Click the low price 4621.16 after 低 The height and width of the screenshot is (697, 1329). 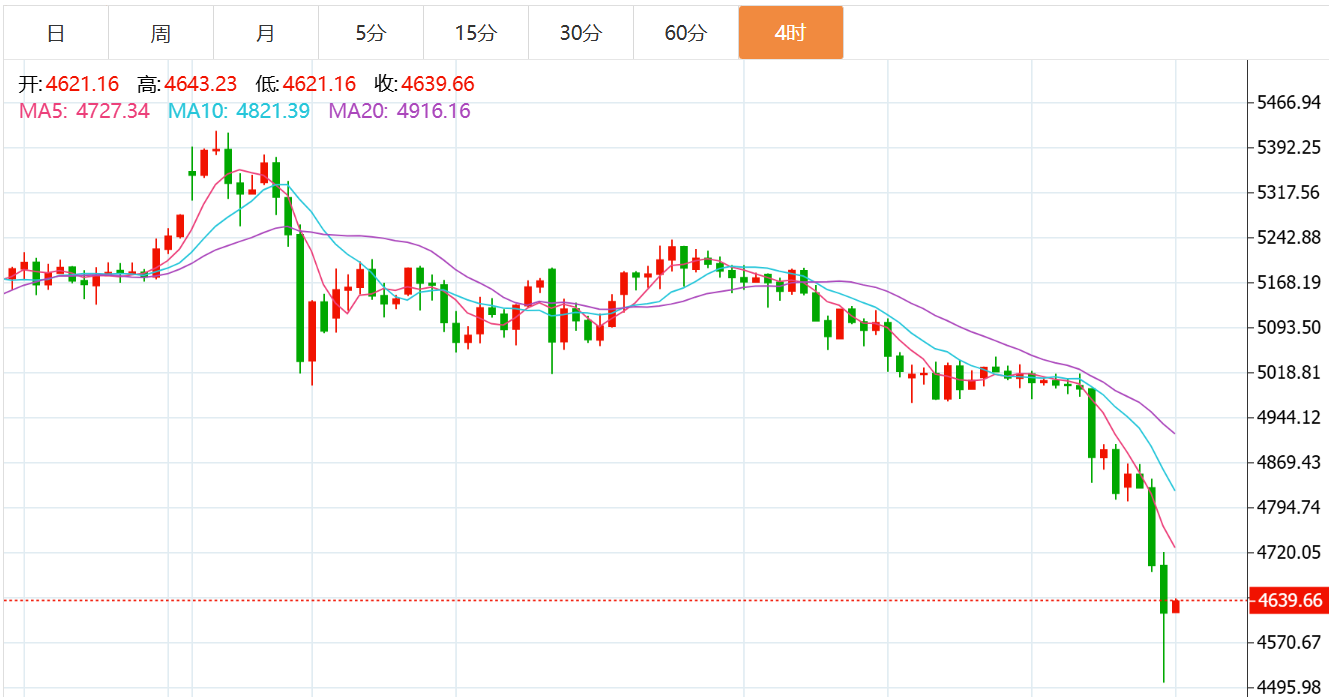tap(320, 85)
